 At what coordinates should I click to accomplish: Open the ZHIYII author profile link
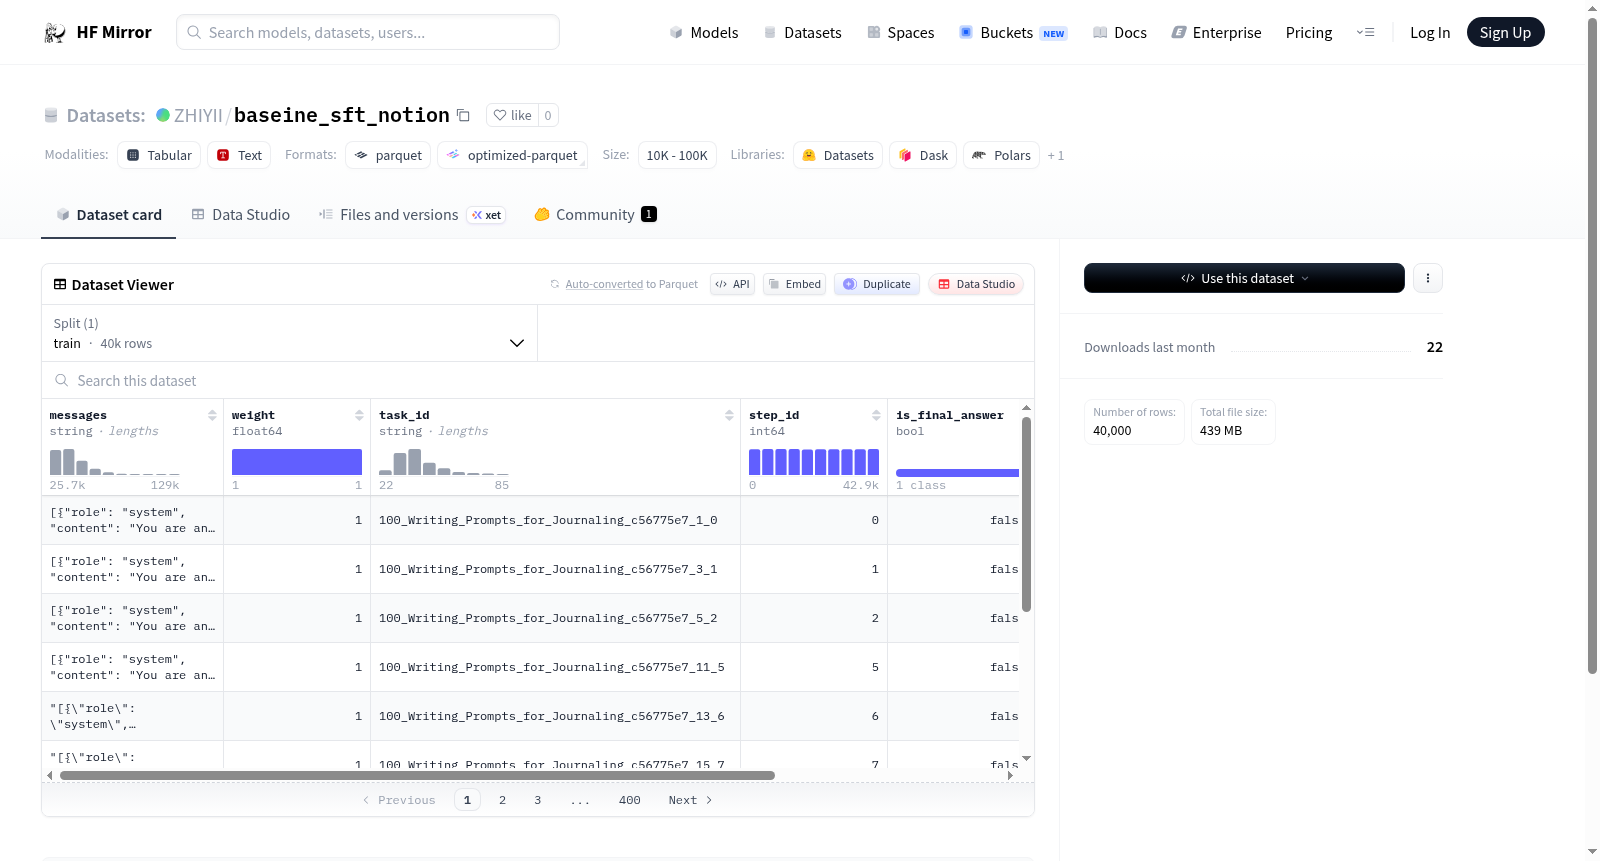pyautogui.click(x=198, y=115)
